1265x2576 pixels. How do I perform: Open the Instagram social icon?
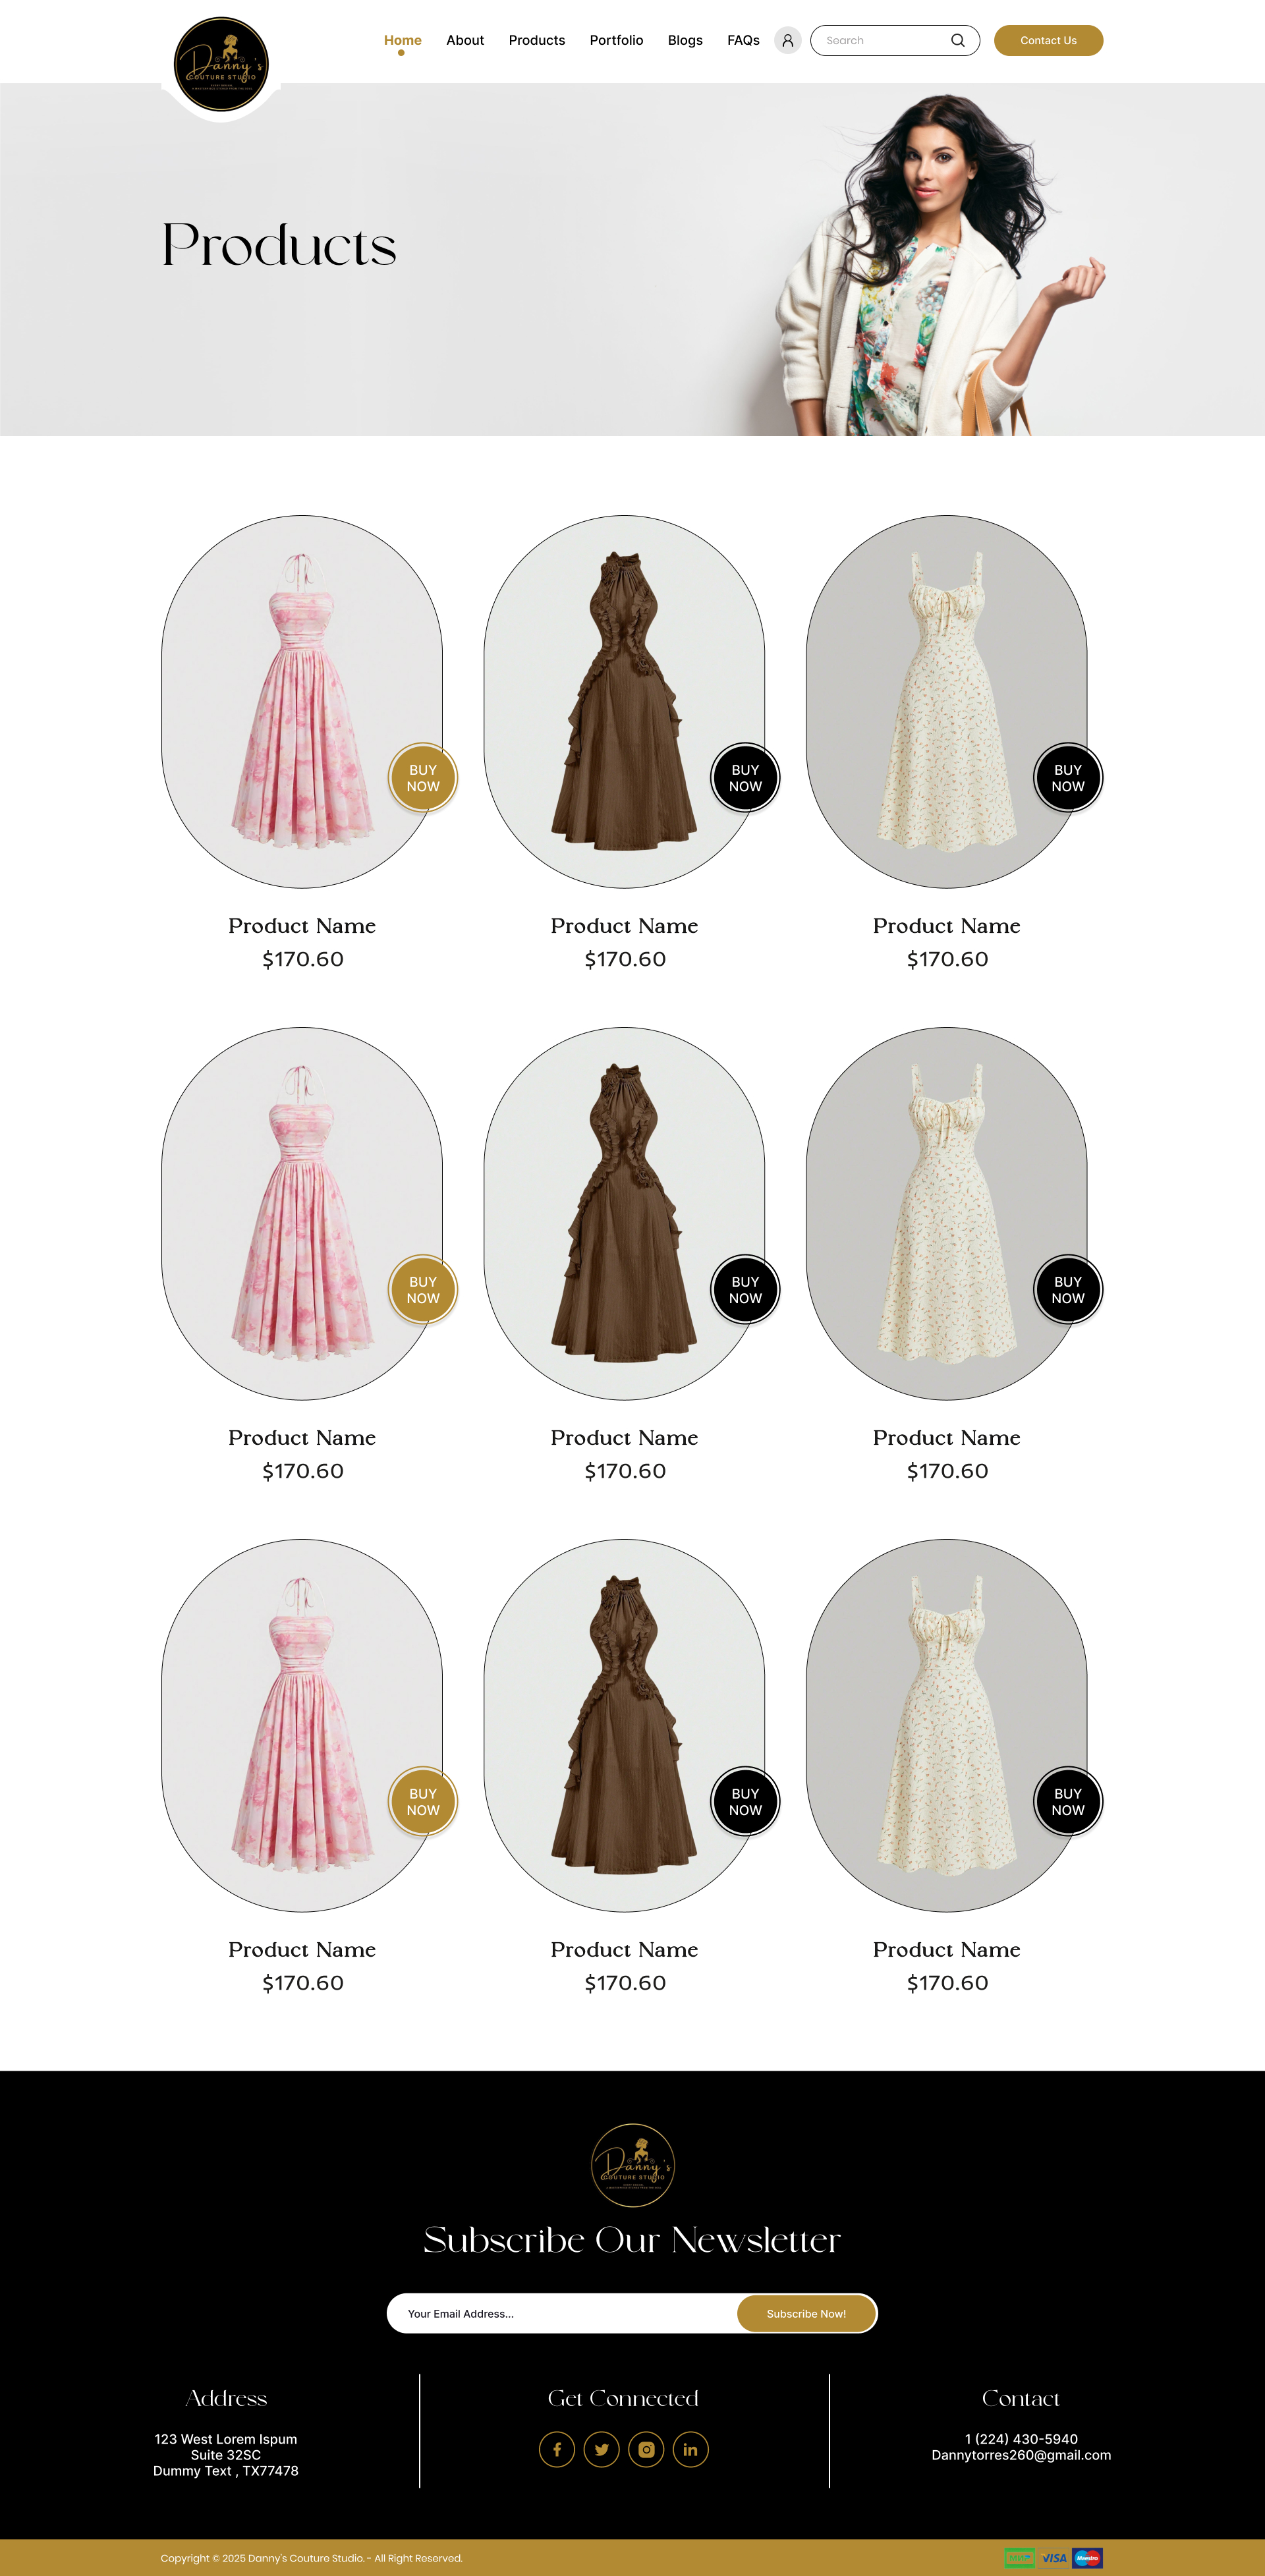646,2449
